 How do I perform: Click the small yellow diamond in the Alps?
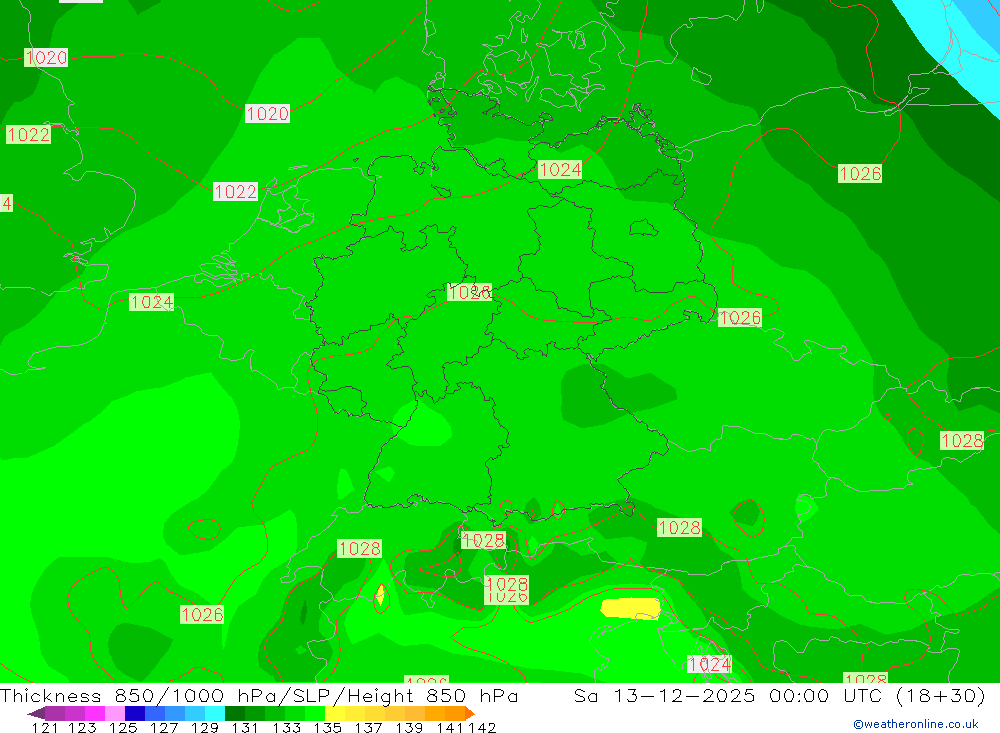380,595
